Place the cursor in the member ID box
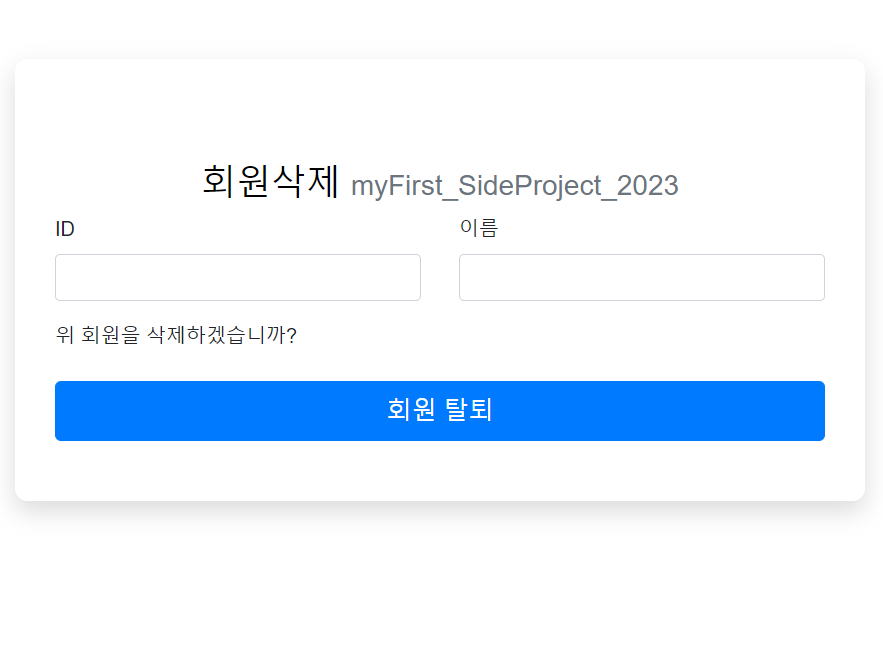The image size is (883, 647). (x=238, y=277)
